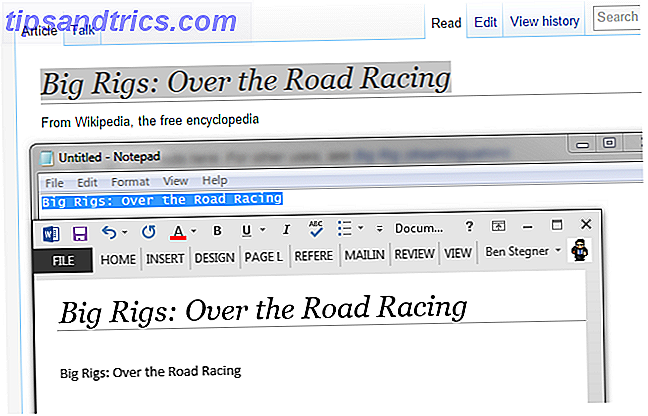Open the FILE tab in Word
The width and height of the screenshot is (648, 416).
[x=63, y=260]
